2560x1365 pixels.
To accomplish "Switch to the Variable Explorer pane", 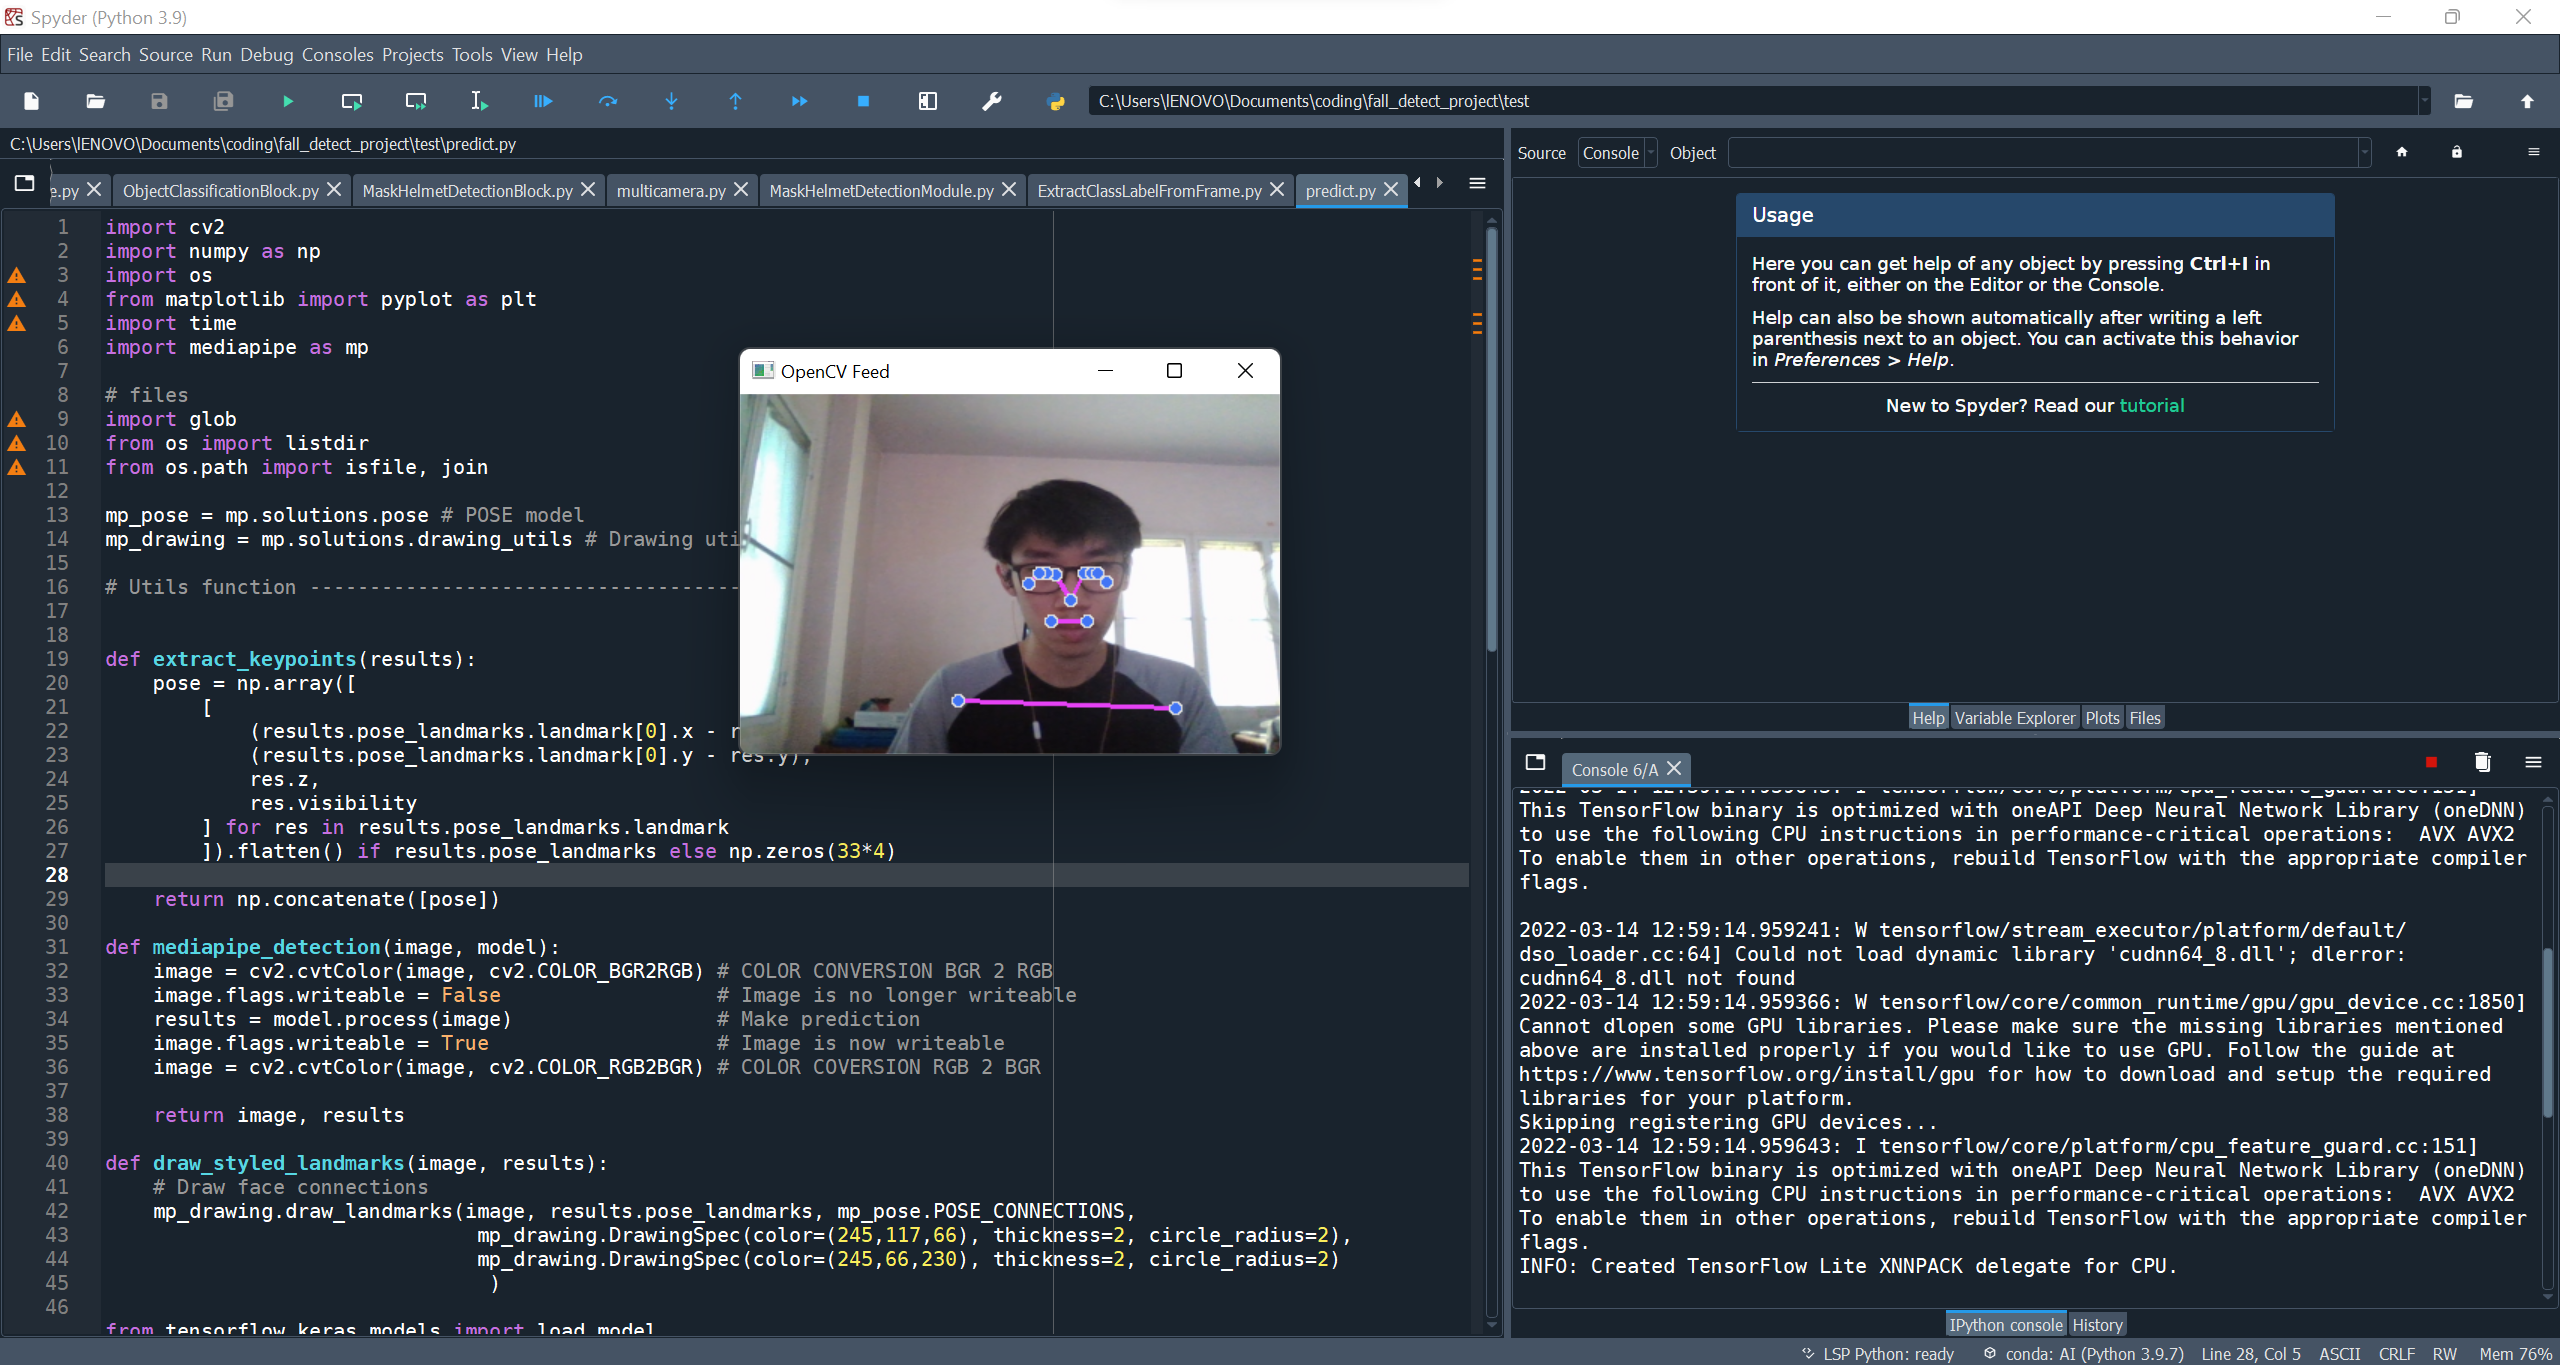I will point(2014,718).
